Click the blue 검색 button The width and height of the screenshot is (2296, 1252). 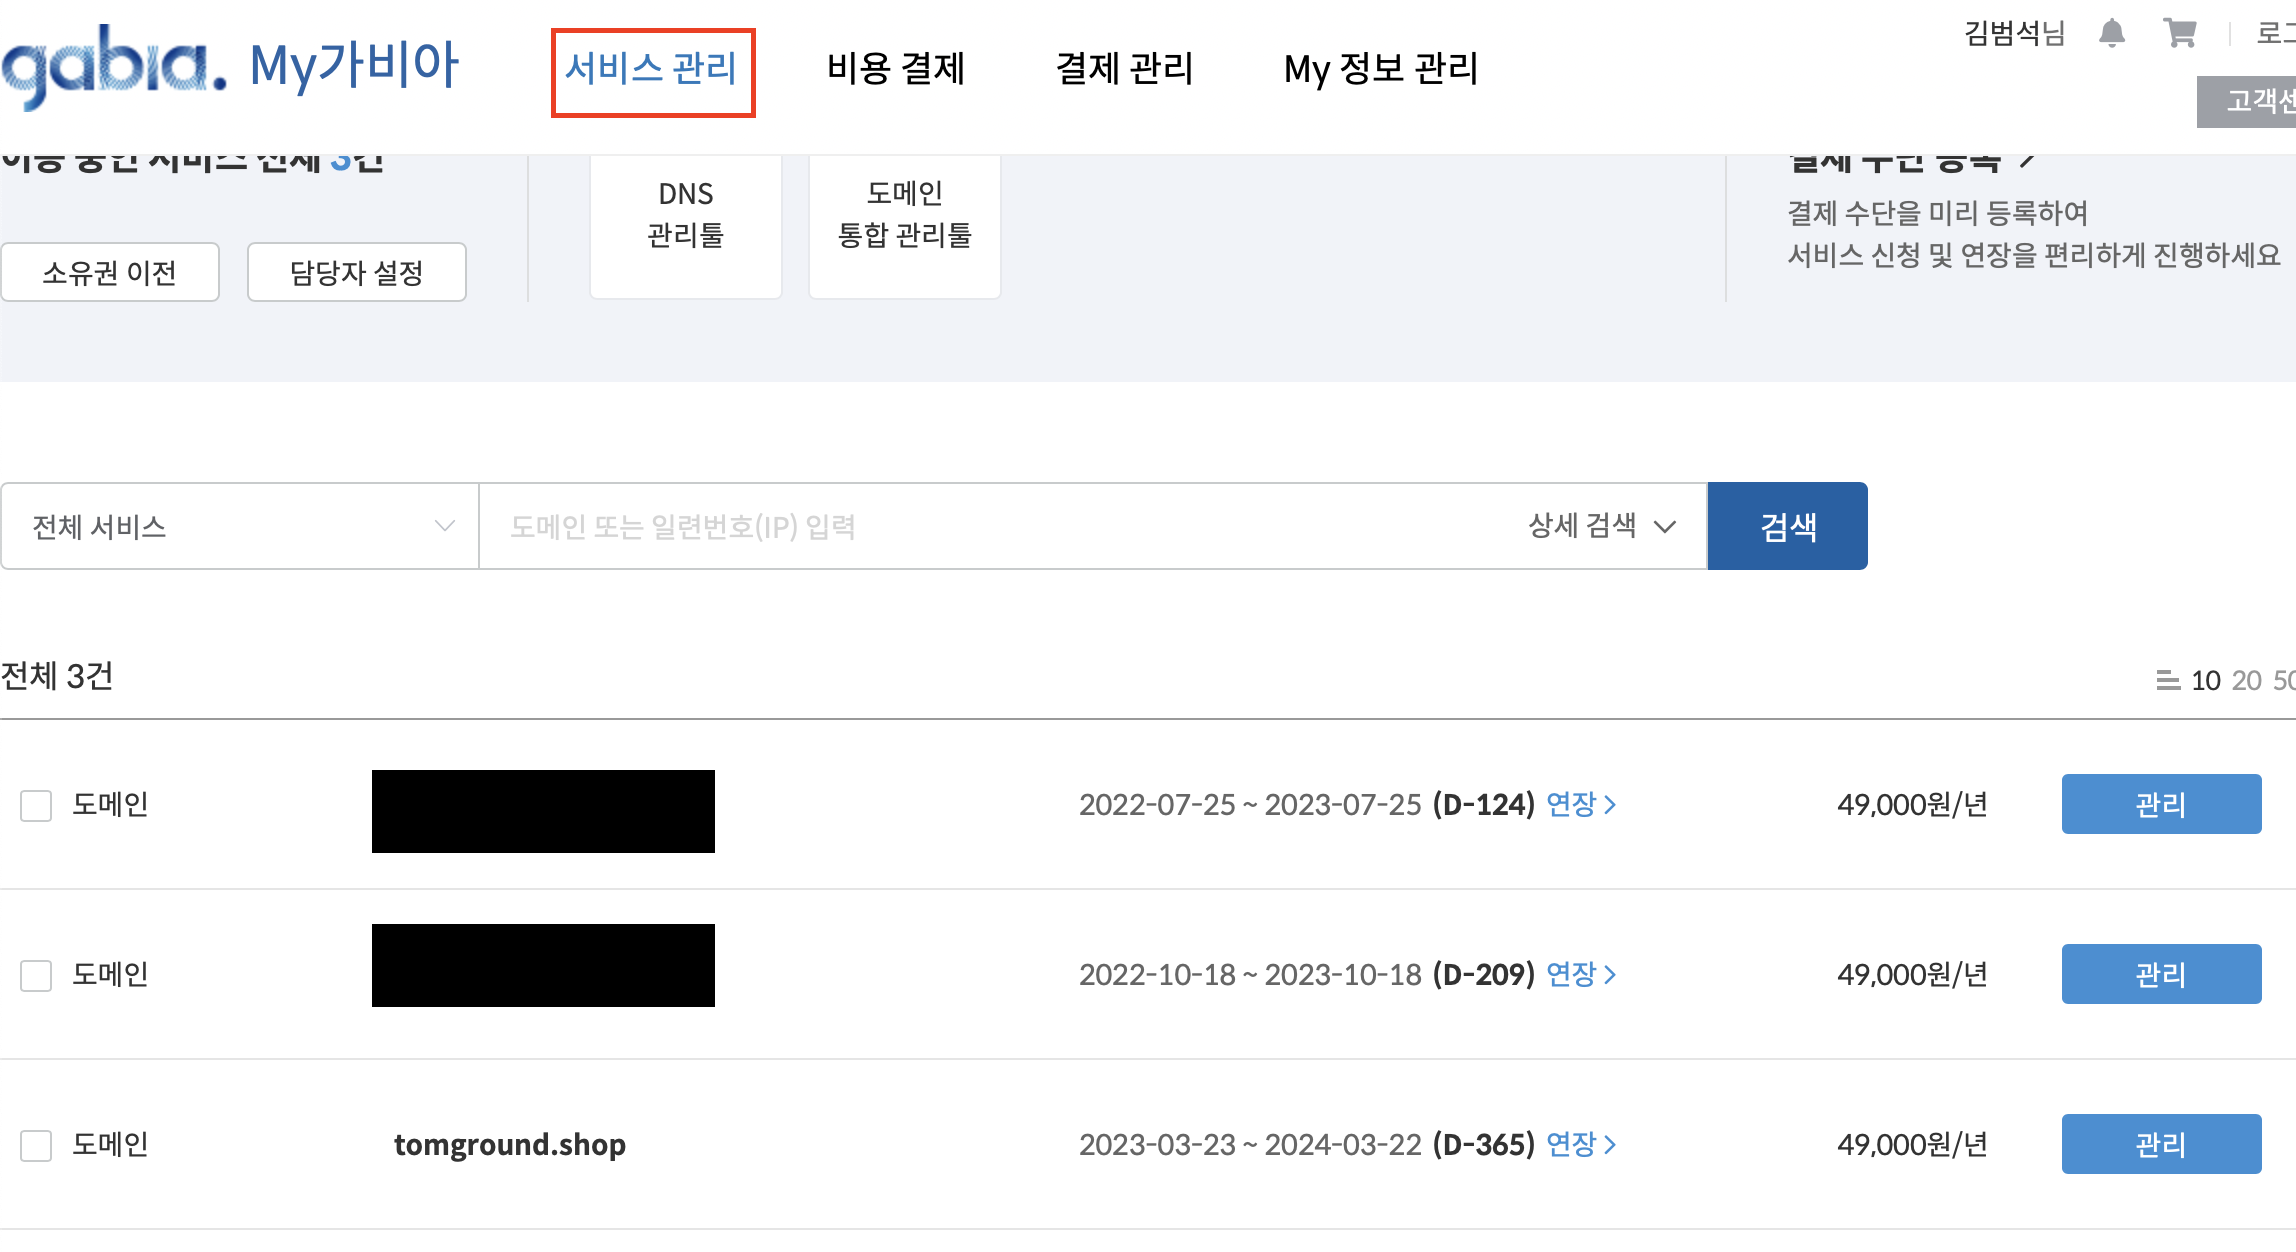[1787, 526]
